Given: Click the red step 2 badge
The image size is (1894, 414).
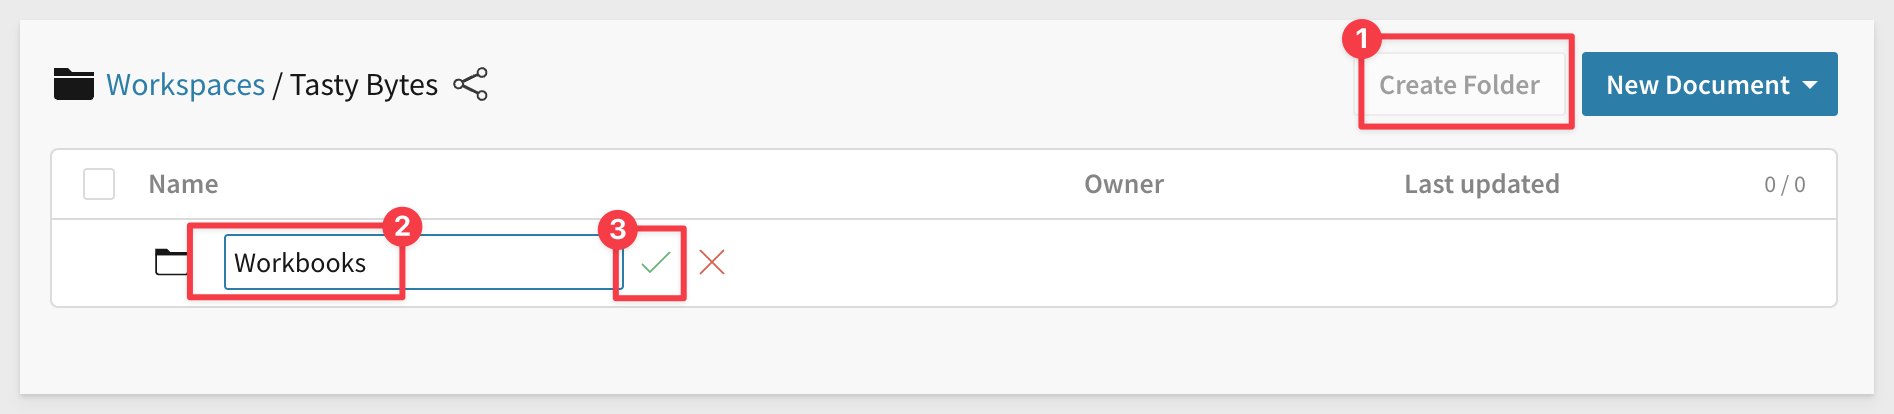Looking at the screenshot, I should (402, 226).
